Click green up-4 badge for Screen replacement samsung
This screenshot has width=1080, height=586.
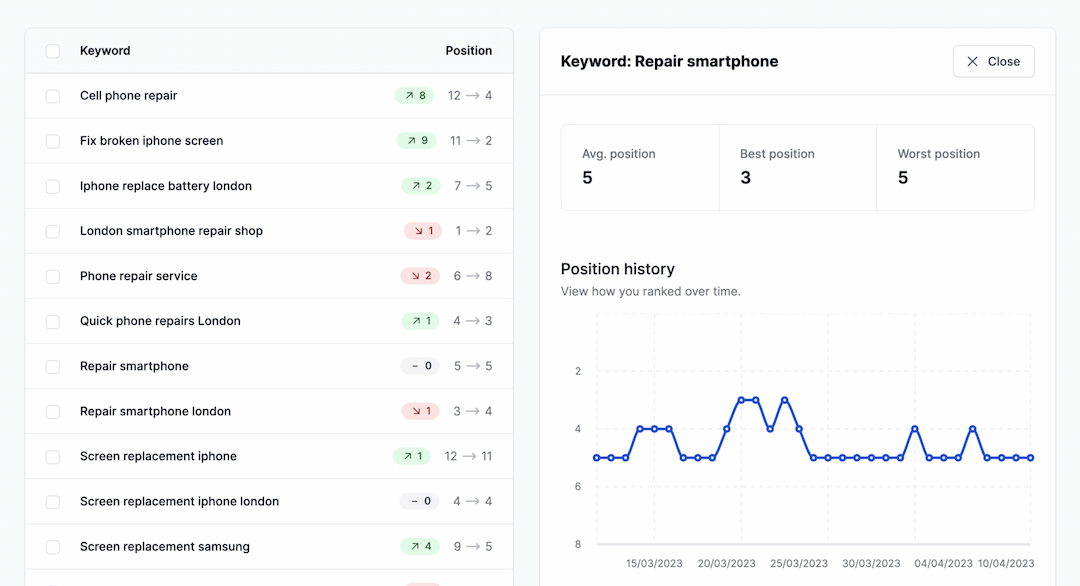coord(420,547)
